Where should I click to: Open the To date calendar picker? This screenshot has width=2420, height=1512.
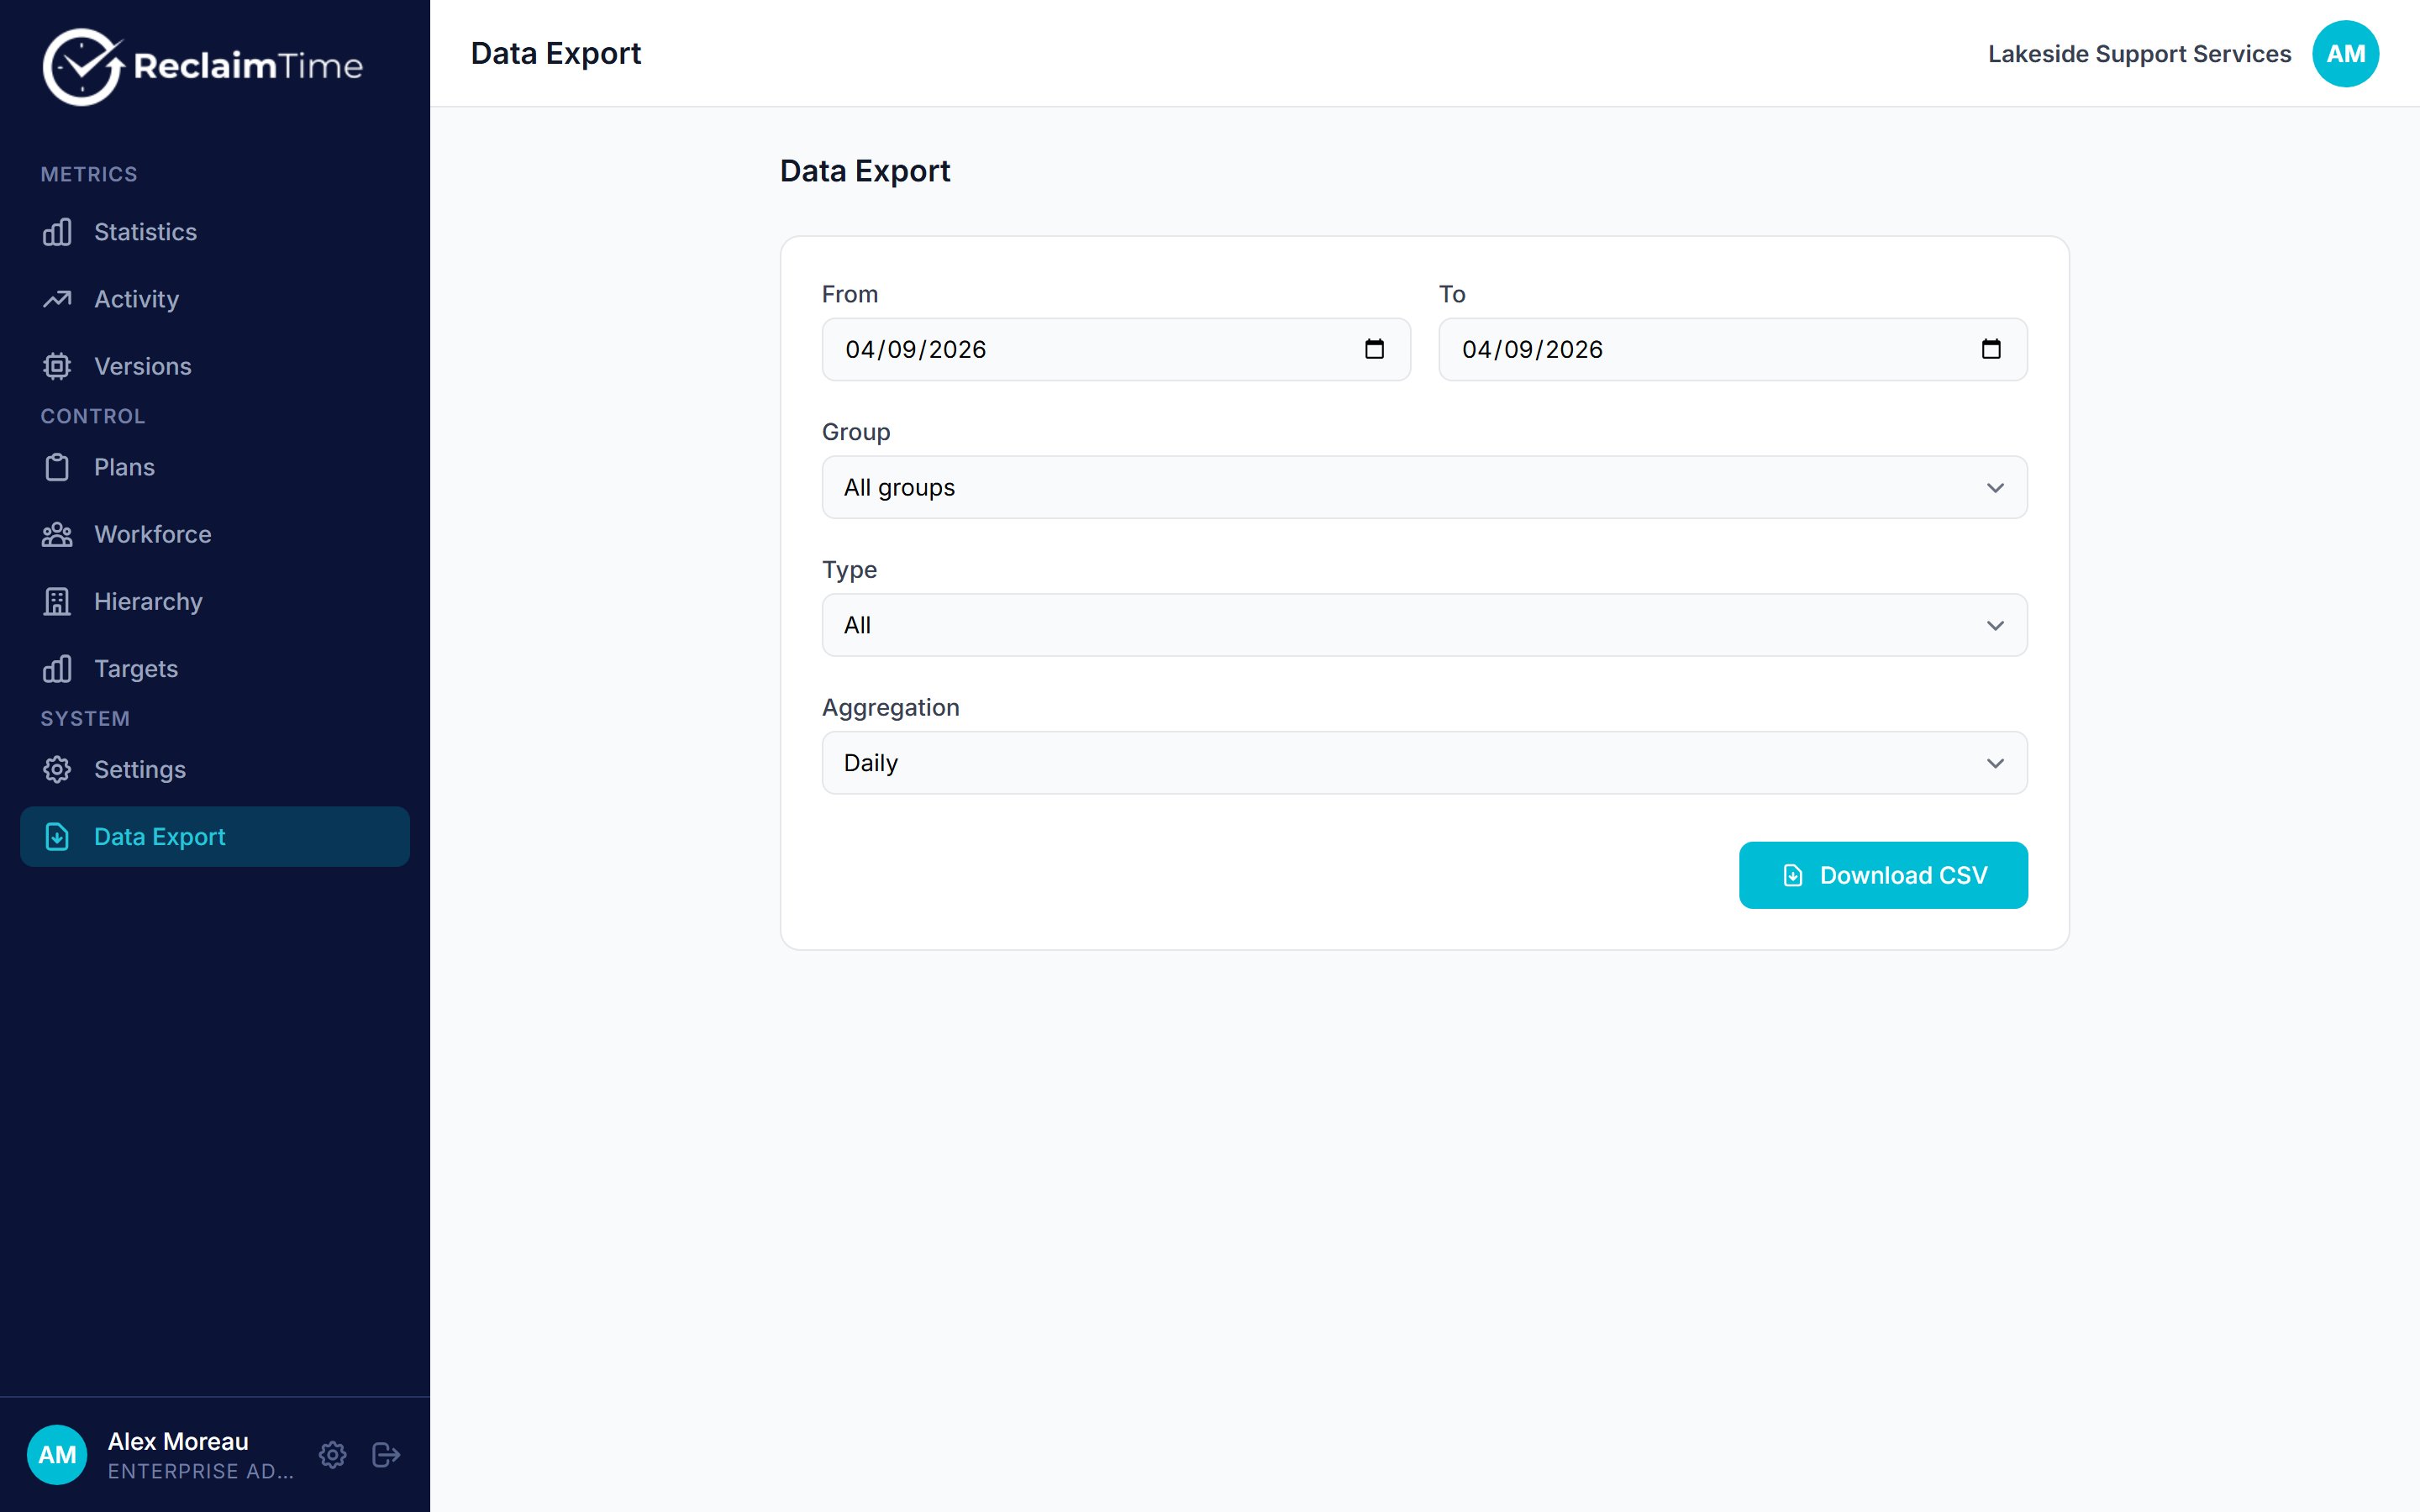coord(1991,349)
